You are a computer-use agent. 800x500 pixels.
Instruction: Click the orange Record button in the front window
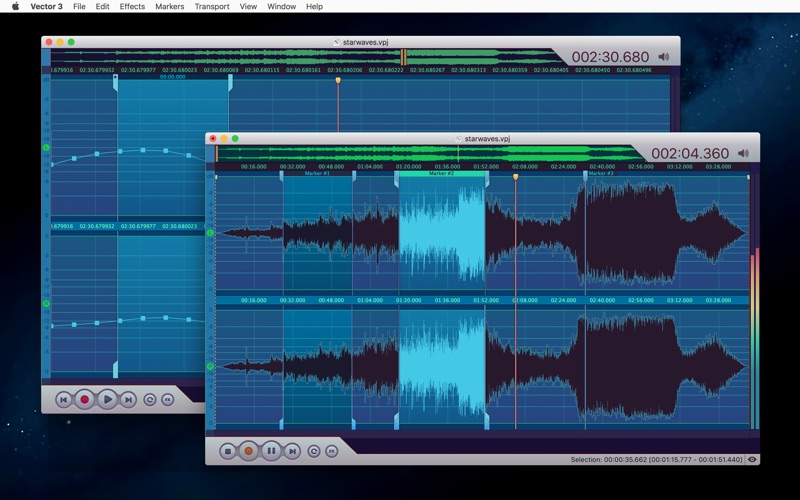(x=249, y=451)
